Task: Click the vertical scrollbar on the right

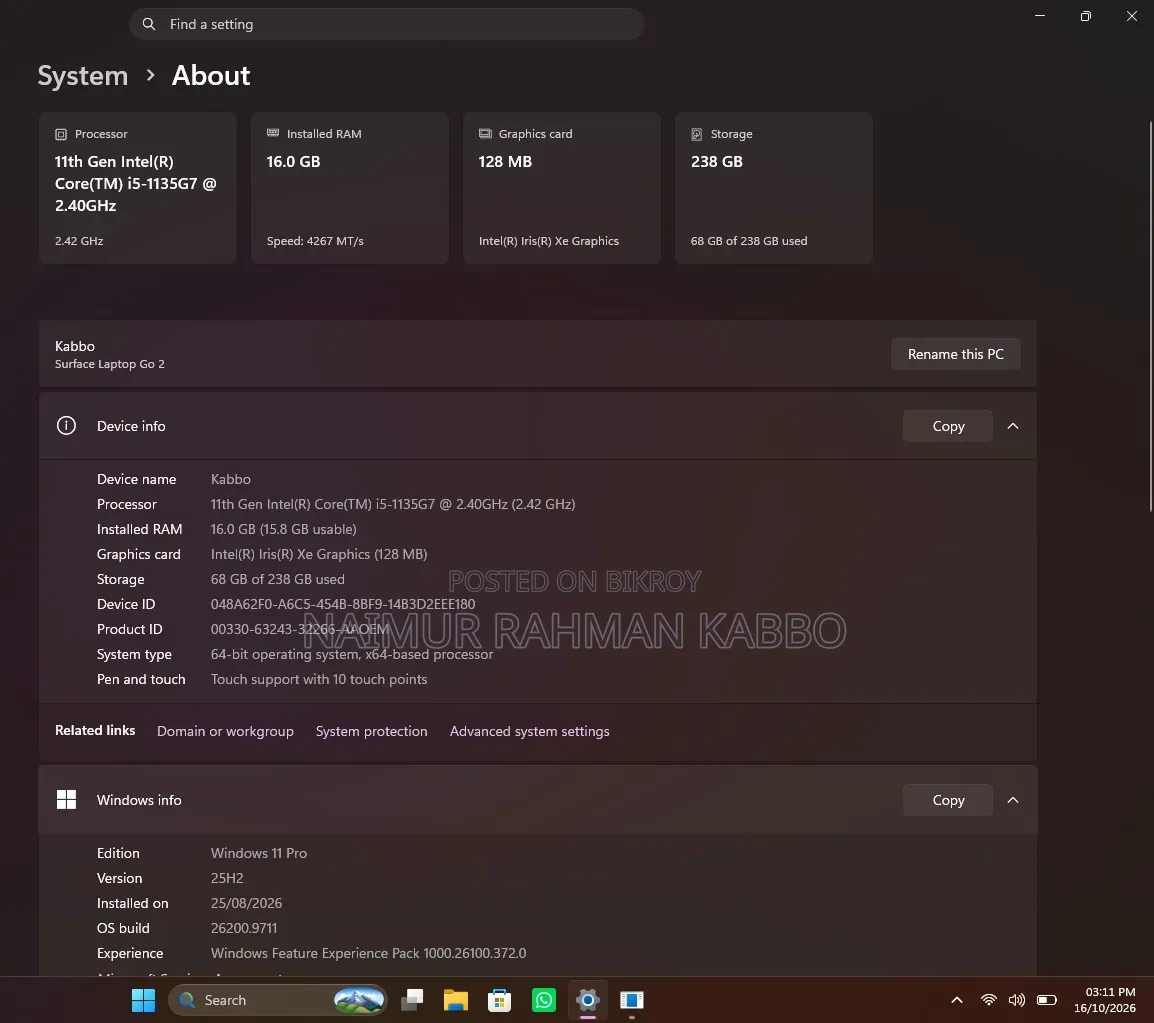Action: coord(1150,316)
